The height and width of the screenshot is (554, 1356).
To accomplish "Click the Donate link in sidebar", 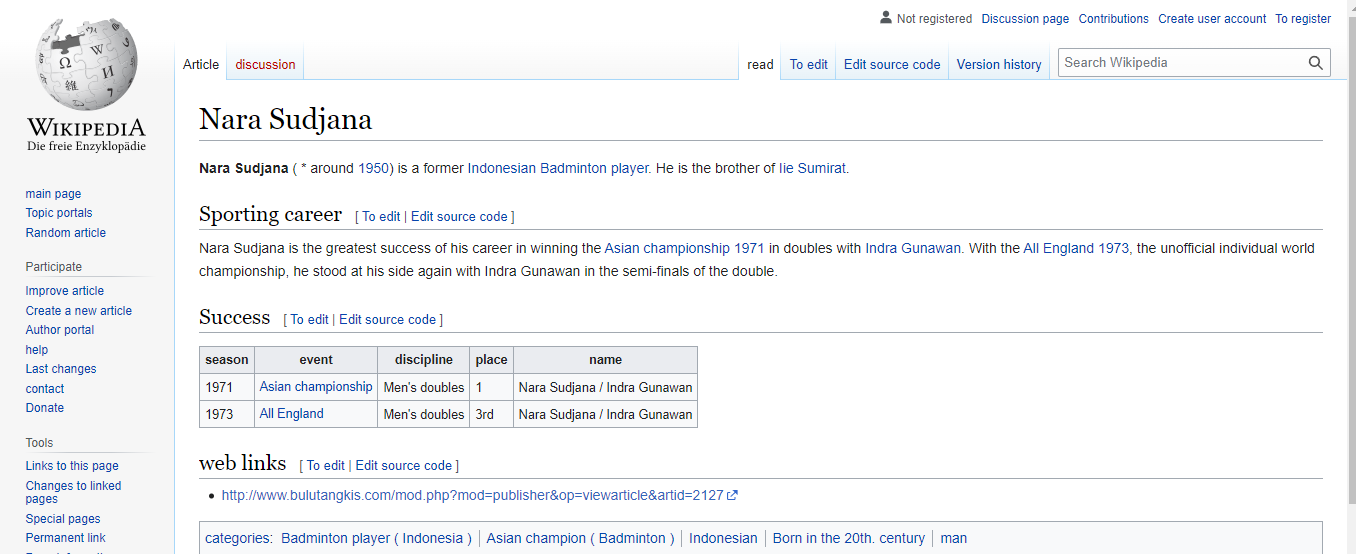I will (x=45, y=408).
